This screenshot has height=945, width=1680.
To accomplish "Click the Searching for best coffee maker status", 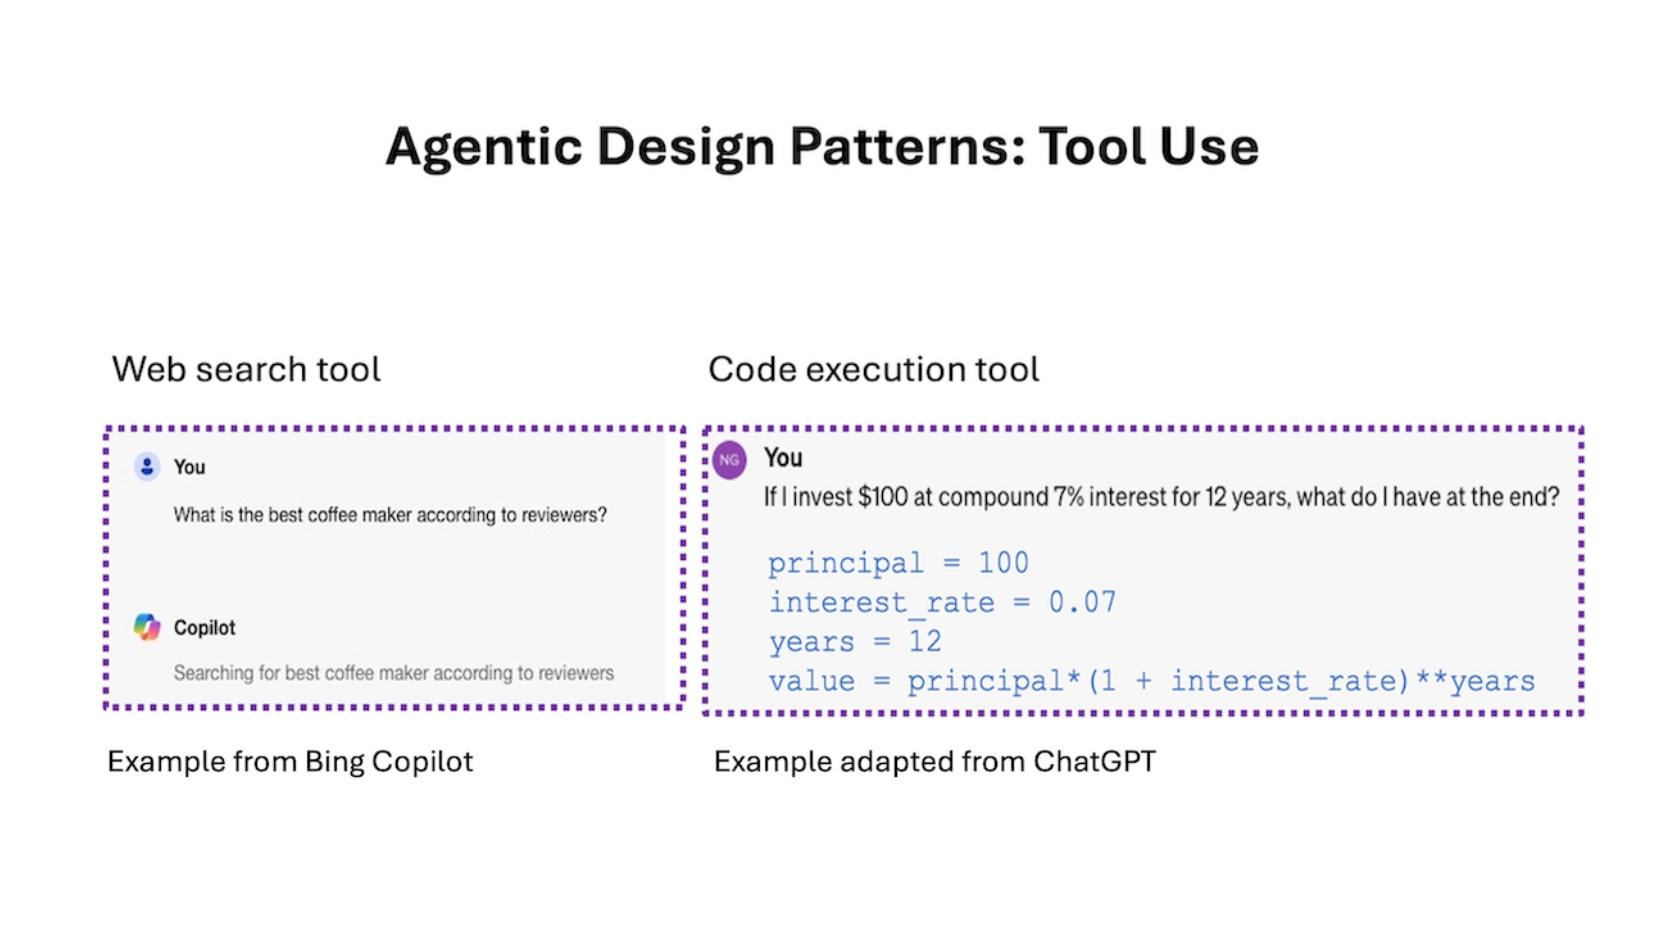I will coord(393,673).
